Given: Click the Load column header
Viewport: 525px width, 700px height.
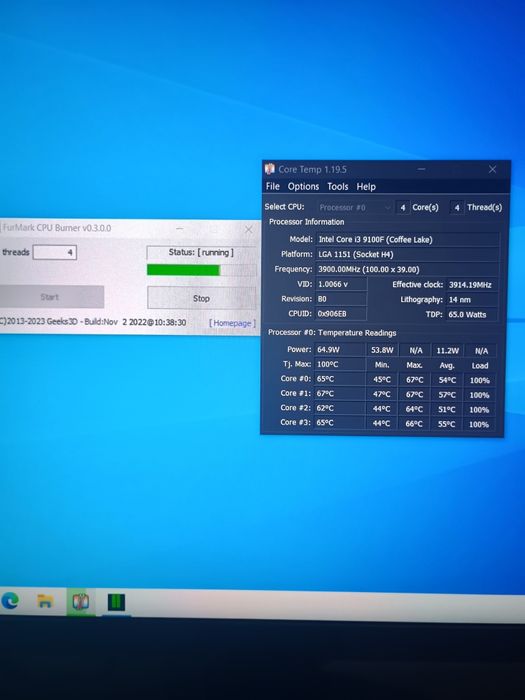Looking at the screenshot, I should (x=480, y=366).
